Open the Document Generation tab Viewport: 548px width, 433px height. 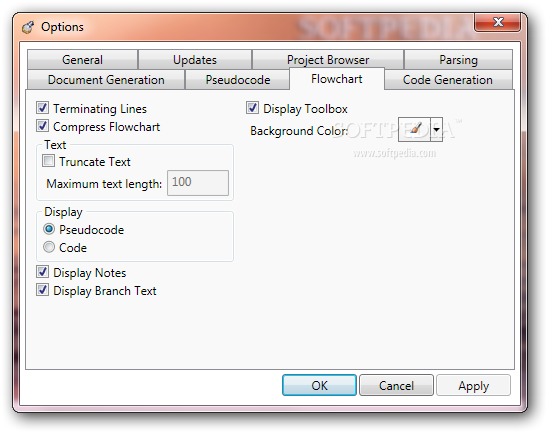pyautogui.click(x=106, y=80)
